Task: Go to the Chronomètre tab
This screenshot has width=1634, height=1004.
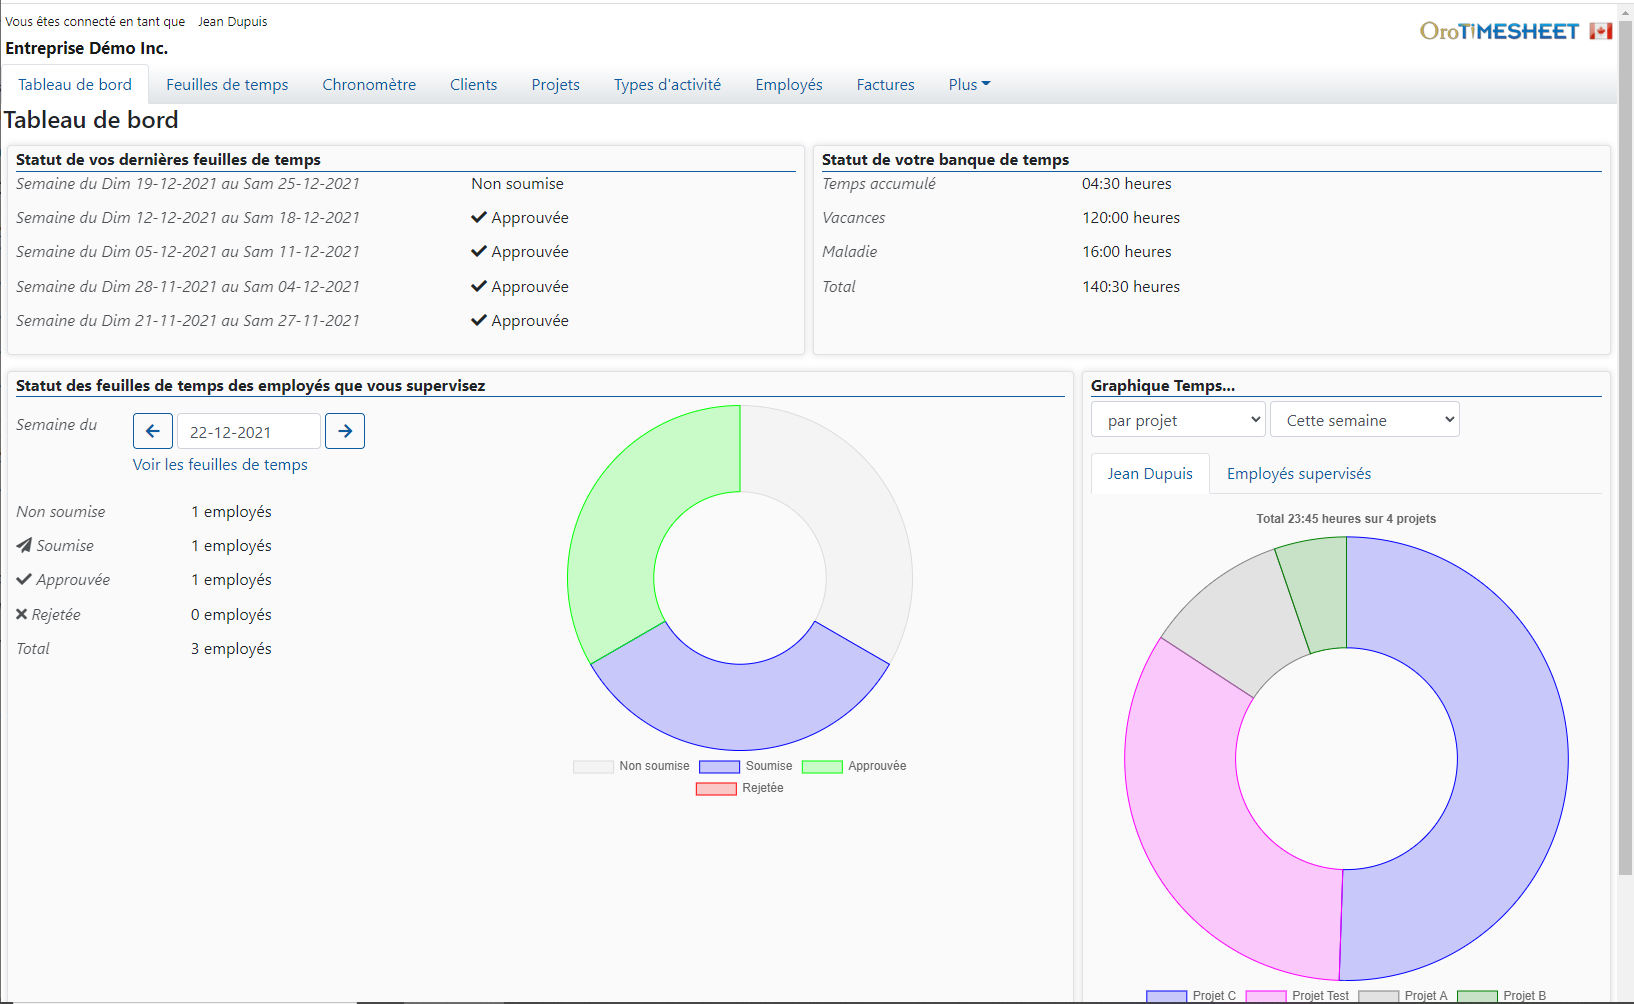Action: [x=369, y=85]
